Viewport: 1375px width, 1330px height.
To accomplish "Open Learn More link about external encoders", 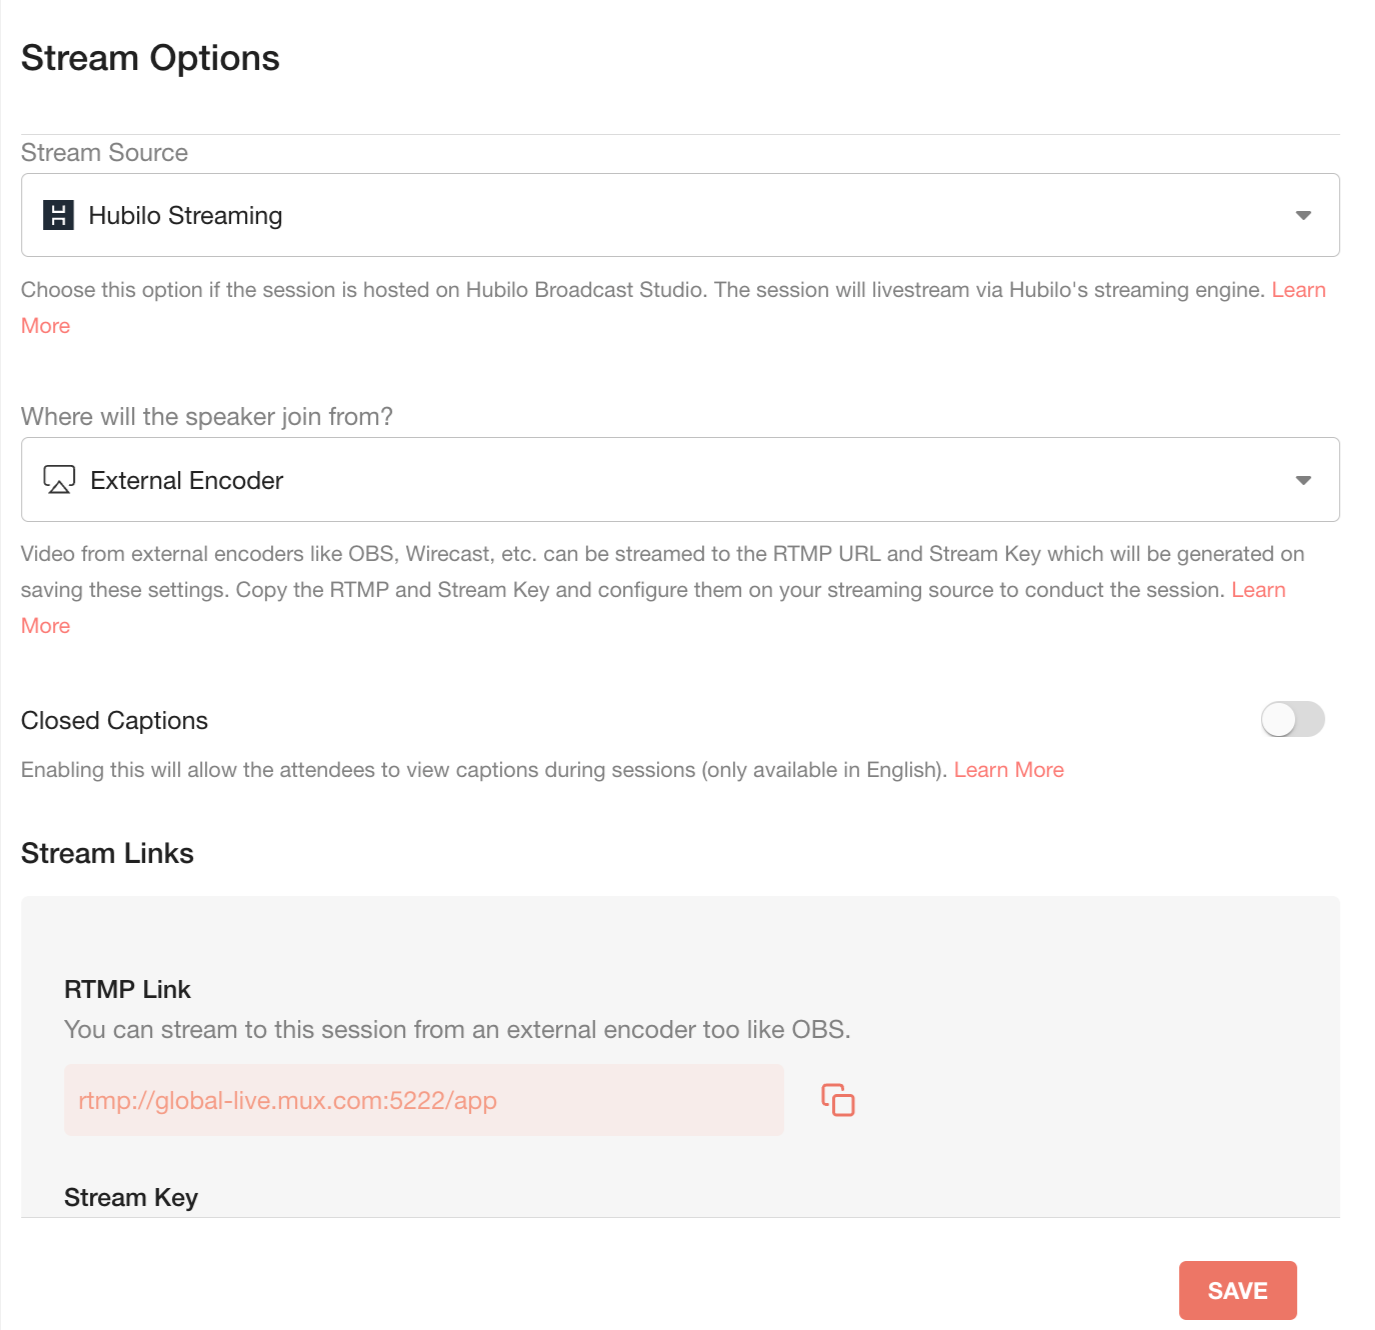I will (x=1258, y=590).
